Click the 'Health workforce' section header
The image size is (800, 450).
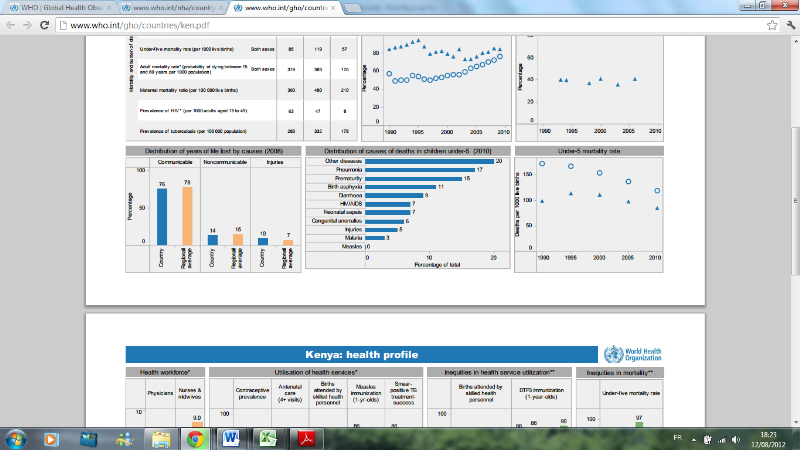(165, 372)
